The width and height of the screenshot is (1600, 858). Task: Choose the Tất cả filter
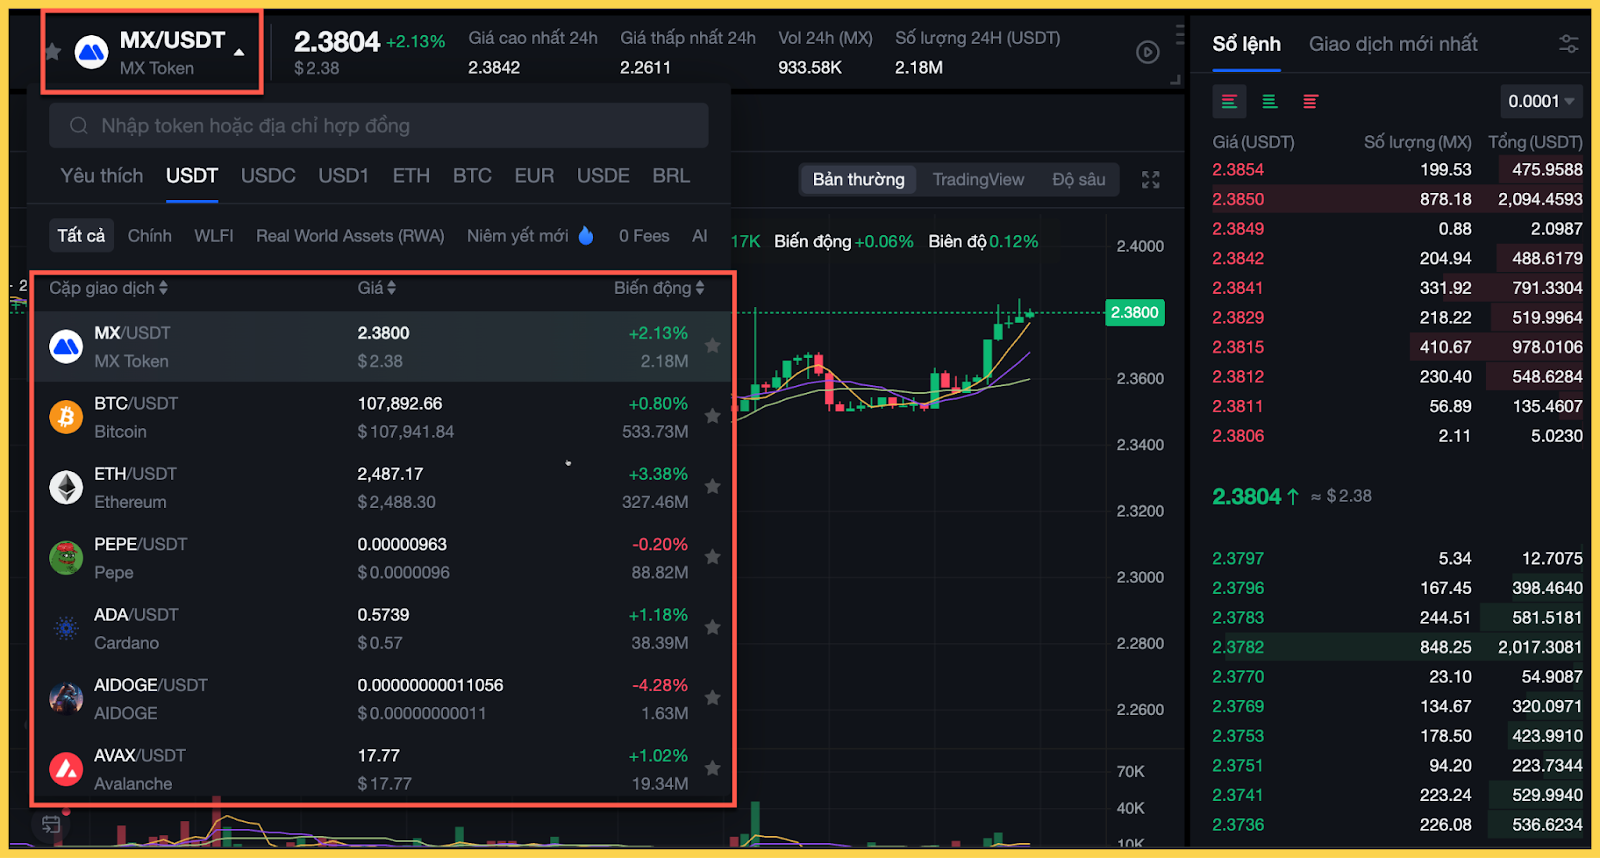[x=81, y=236]
